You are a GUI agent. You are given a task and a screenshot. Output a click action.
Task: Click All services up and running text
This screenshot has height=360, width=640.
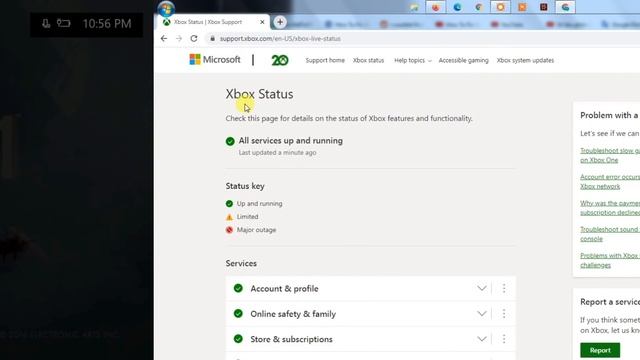pos(291,140)
